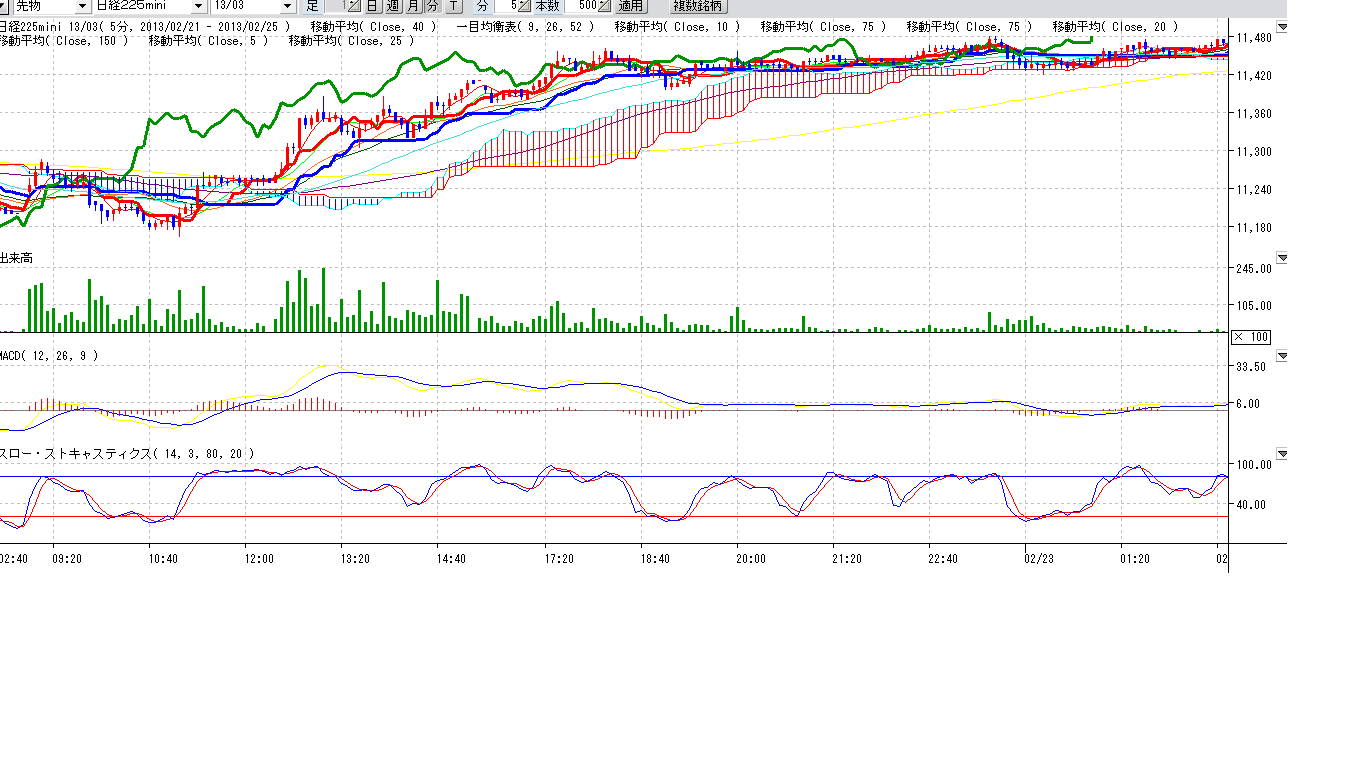Open the 日経225mini instrument dropdown
The width and height of the screenshot is (1366, 768).
pos(197,6)
